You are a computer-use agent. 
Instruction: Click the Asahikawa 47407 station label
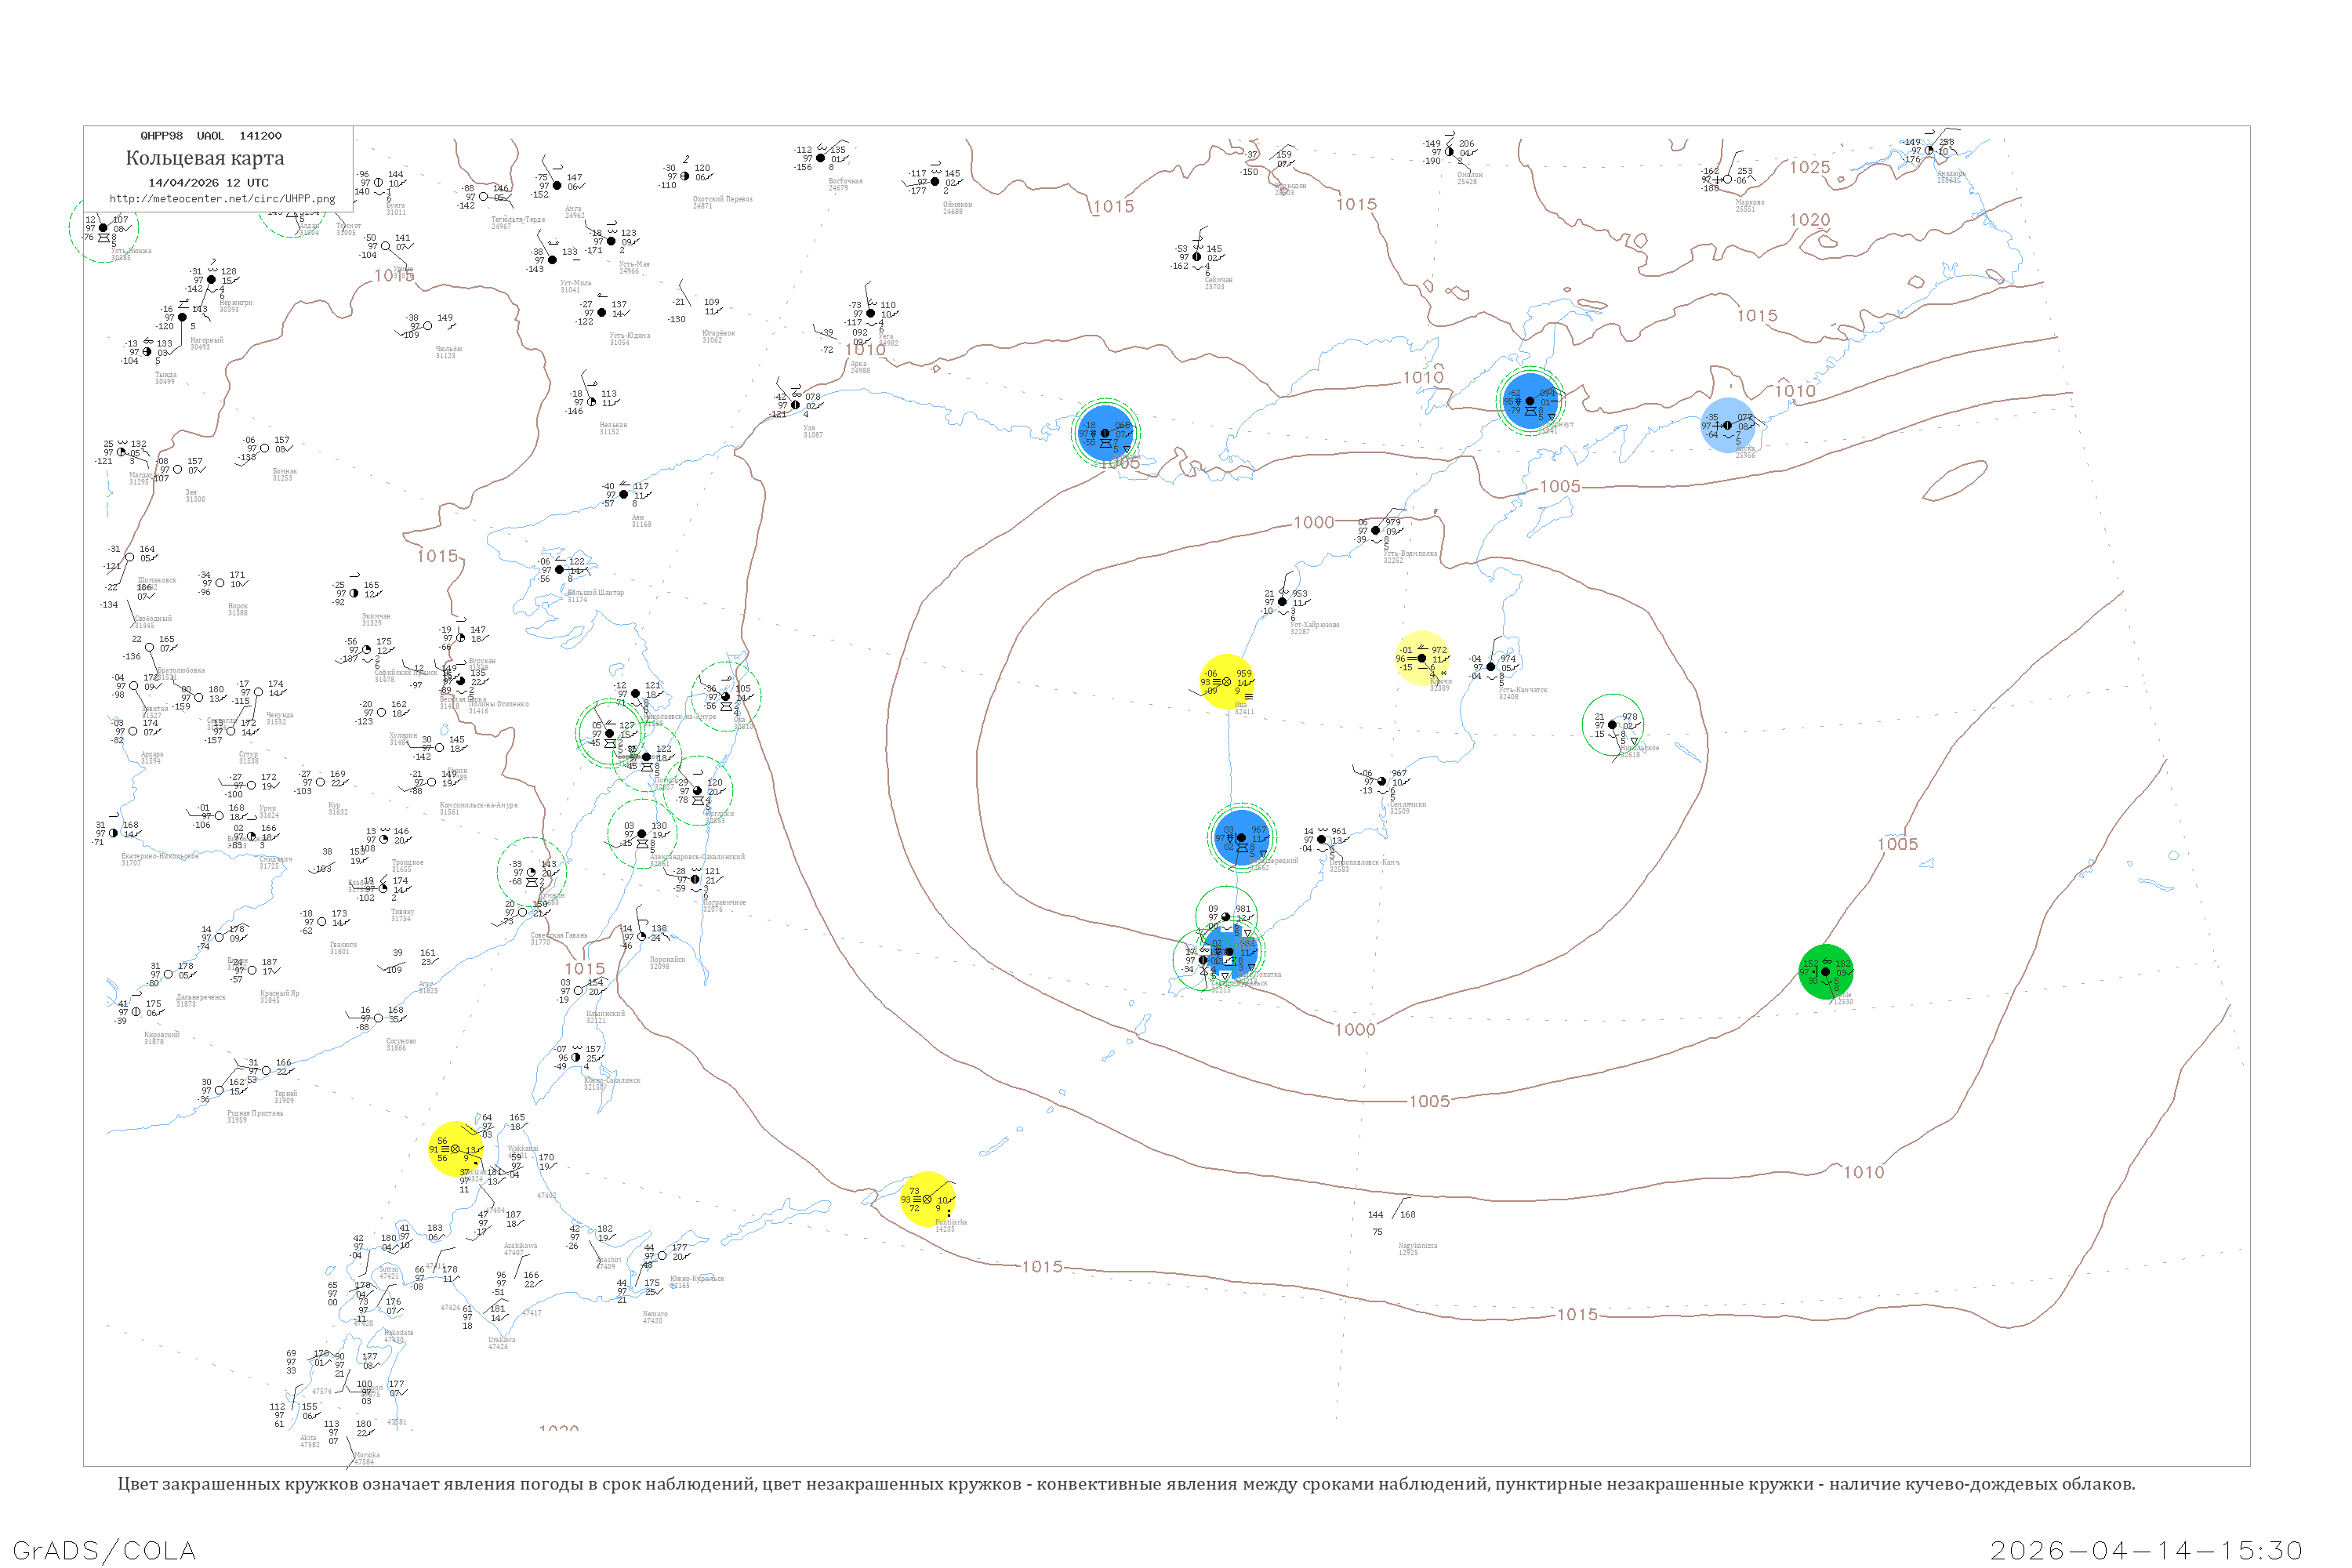click(x=520, y=1249)
